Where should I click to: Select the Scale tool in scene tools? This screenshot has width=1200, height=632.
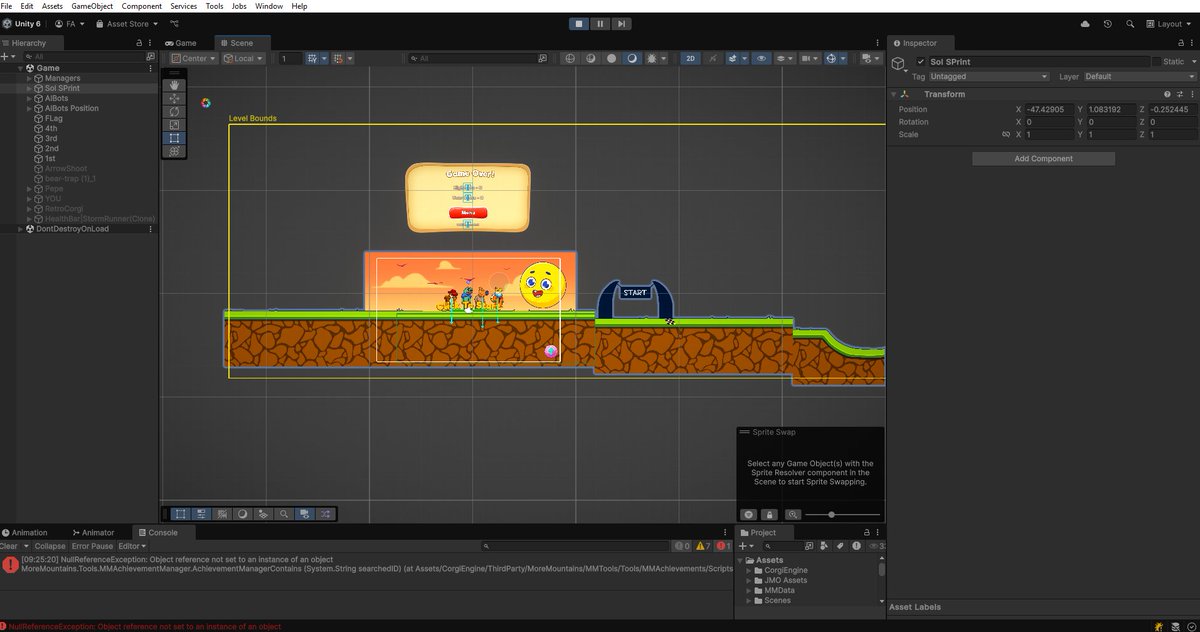click(x=174, y=125)
